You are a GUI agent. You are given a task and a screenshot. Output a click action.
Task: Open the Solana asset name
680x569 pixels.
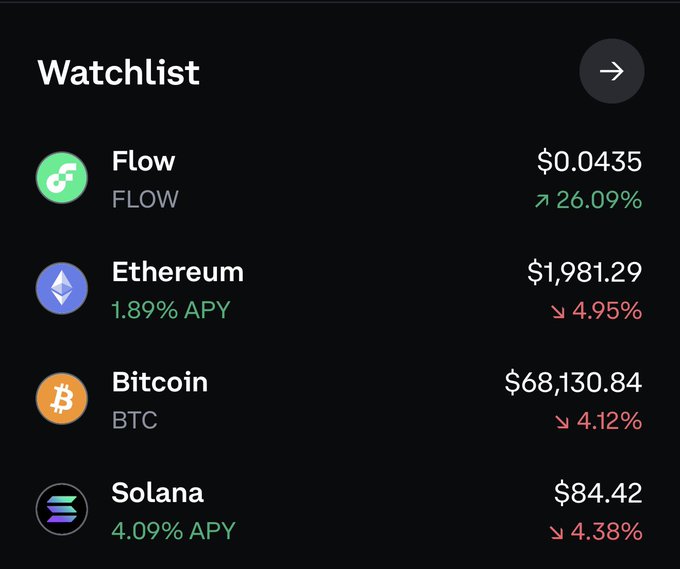[157, 492]
